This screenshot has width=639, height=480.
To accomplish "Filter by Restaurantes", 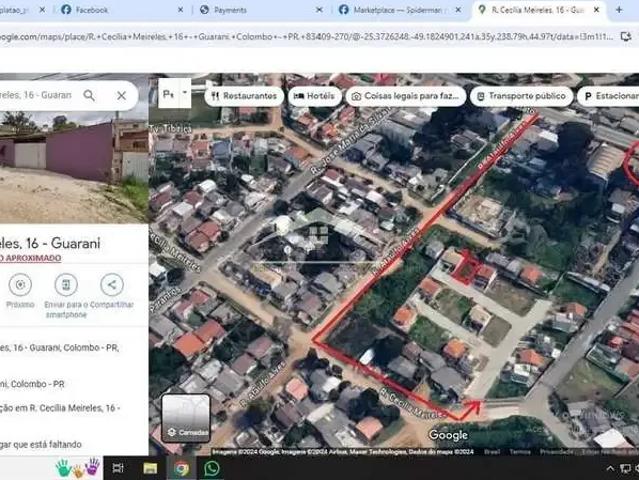I will pos(244,96).
